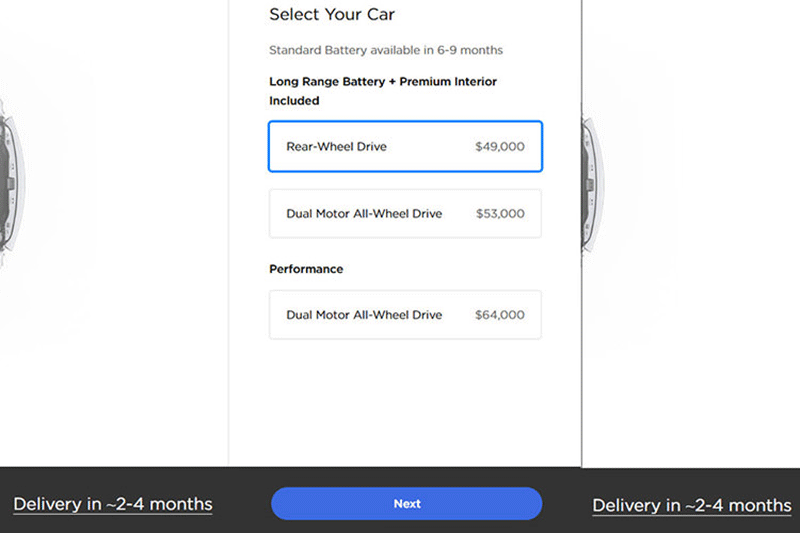Open the left Delivery in ~2-4 months link
This screenshot has height=533, width=800.
[113, 504]
